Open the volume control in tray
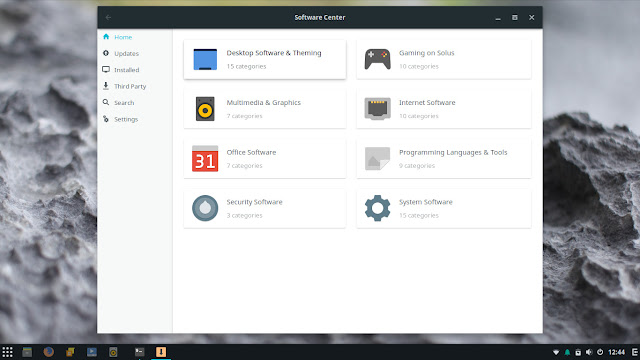Image resolution: width=640 pixels, height=360 pixels. point(589,352)
